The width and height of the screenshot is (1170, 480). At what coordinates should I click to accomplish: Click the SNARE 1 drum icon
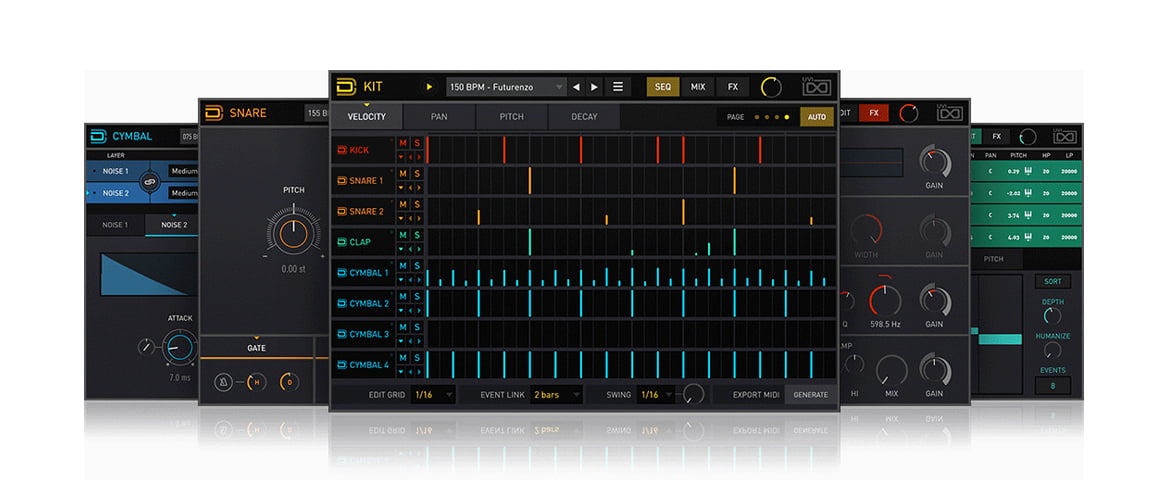pos(342,181)
